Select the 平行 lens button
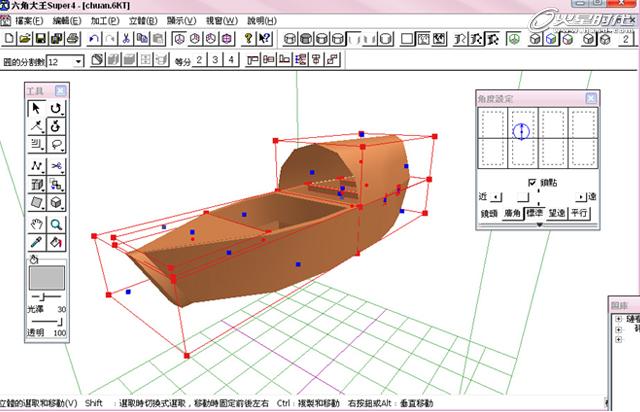The height and width of the screenshot is (412, 640). (x=579, y=213)
